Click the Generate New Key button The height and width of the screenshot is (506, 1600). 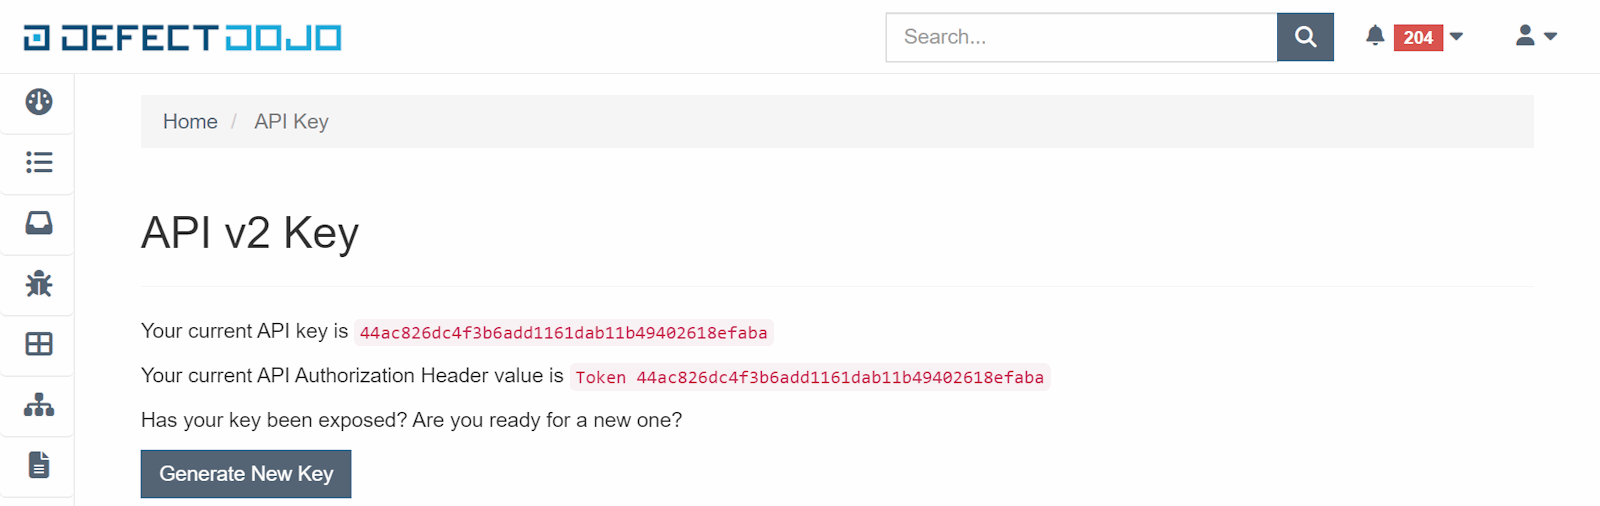click(246, 474)
